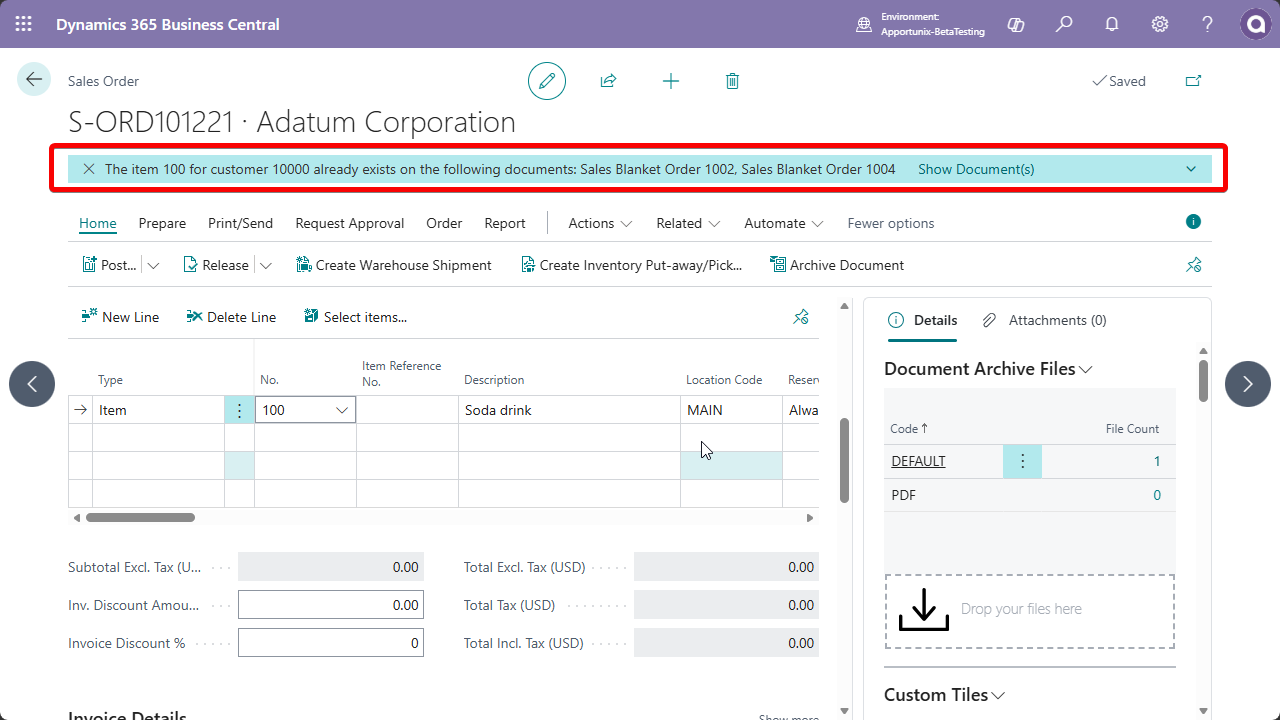Switch to Attachments (0) tab
The image size is (1280, 720).
[x=1045, y=320]
